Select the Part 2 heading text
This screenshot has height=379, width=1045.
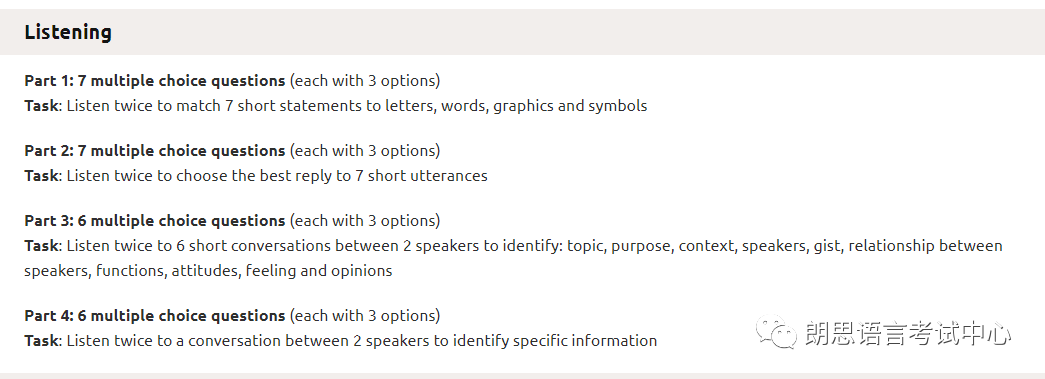pos(155,151)
